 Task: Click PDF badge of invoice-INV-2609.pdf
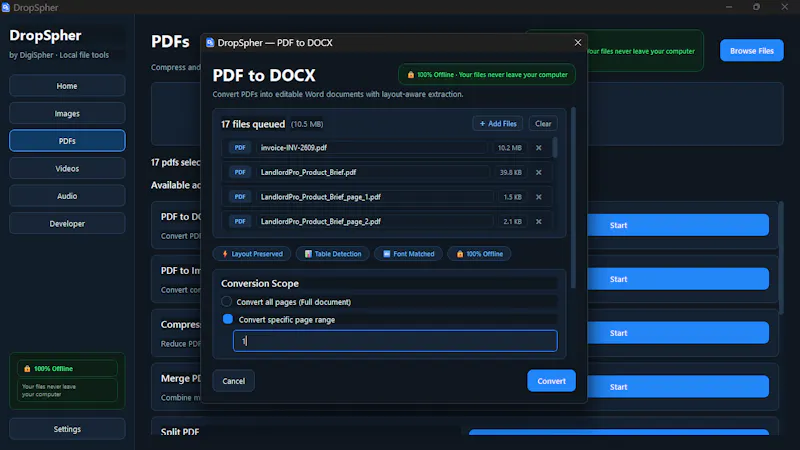click(240, 147)
